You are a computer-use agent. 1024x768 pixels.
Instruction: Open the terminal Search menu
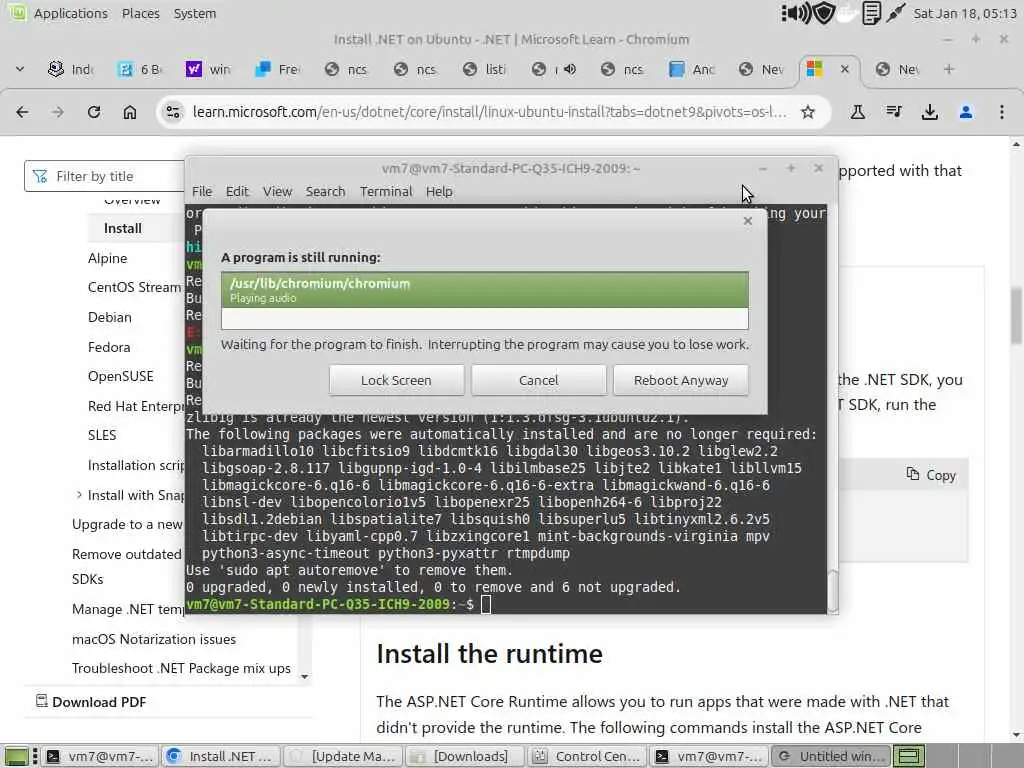coord(325,191)
